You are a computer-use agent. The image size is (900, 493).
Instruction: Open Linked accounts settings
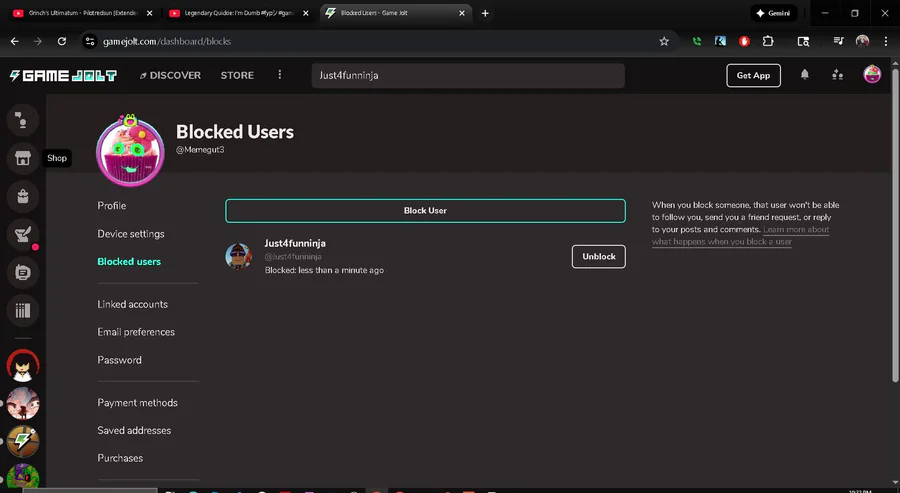click(133, 304)
